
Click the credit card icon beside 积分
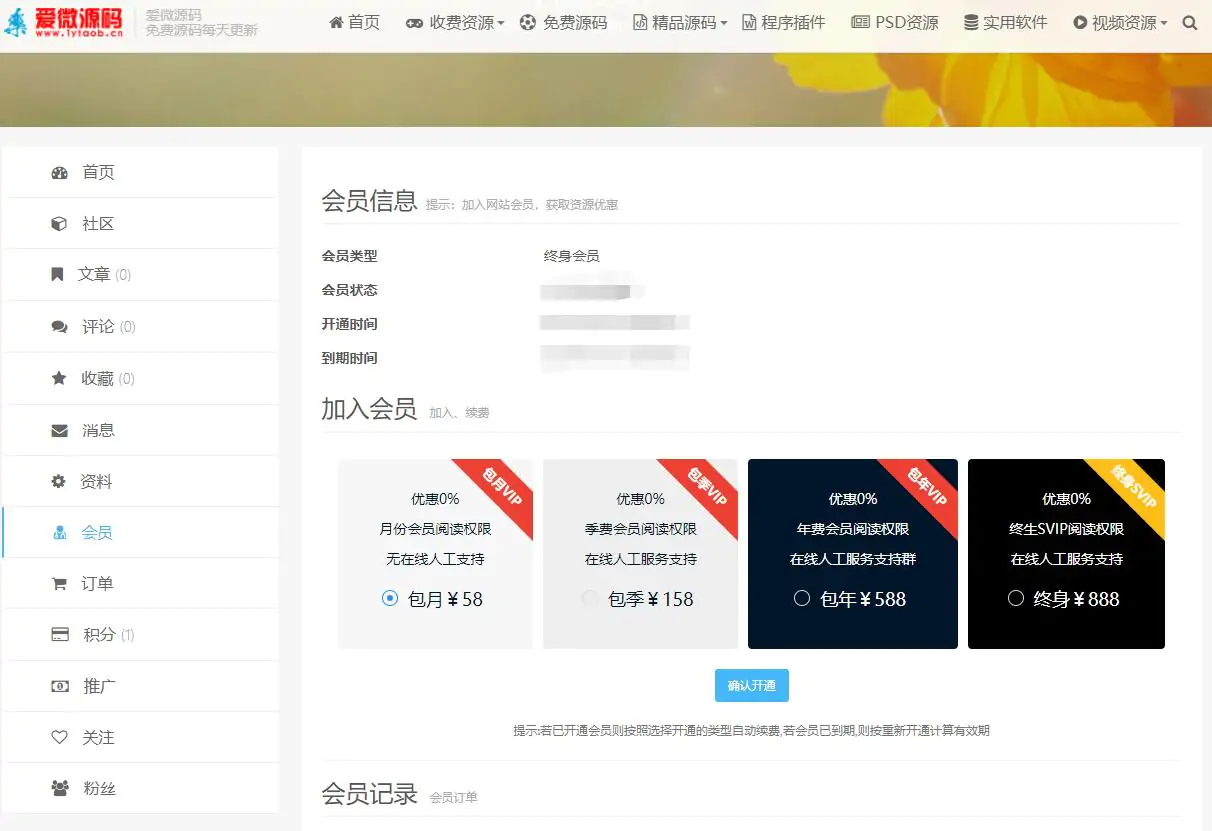pyautogui.click(x=60, y=634)
